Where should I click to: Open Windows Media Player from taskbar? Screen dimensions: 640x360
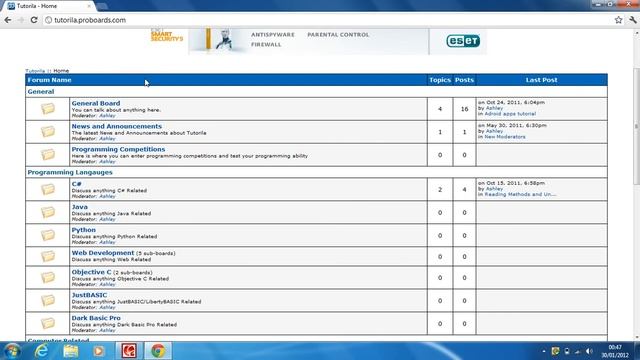pyautogui.click(x=98, y=351)
